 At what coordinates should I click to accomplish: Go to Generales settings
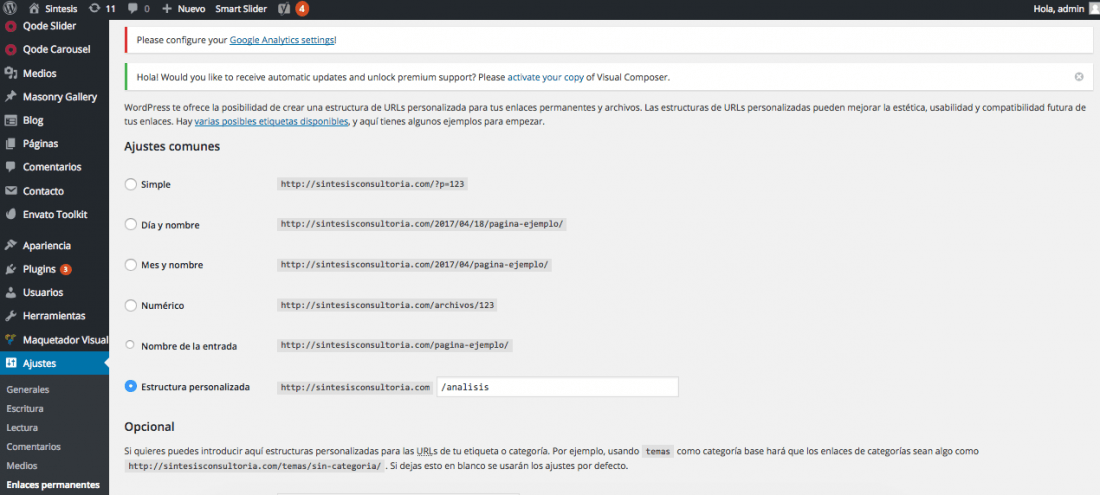(x=27, y=389)
